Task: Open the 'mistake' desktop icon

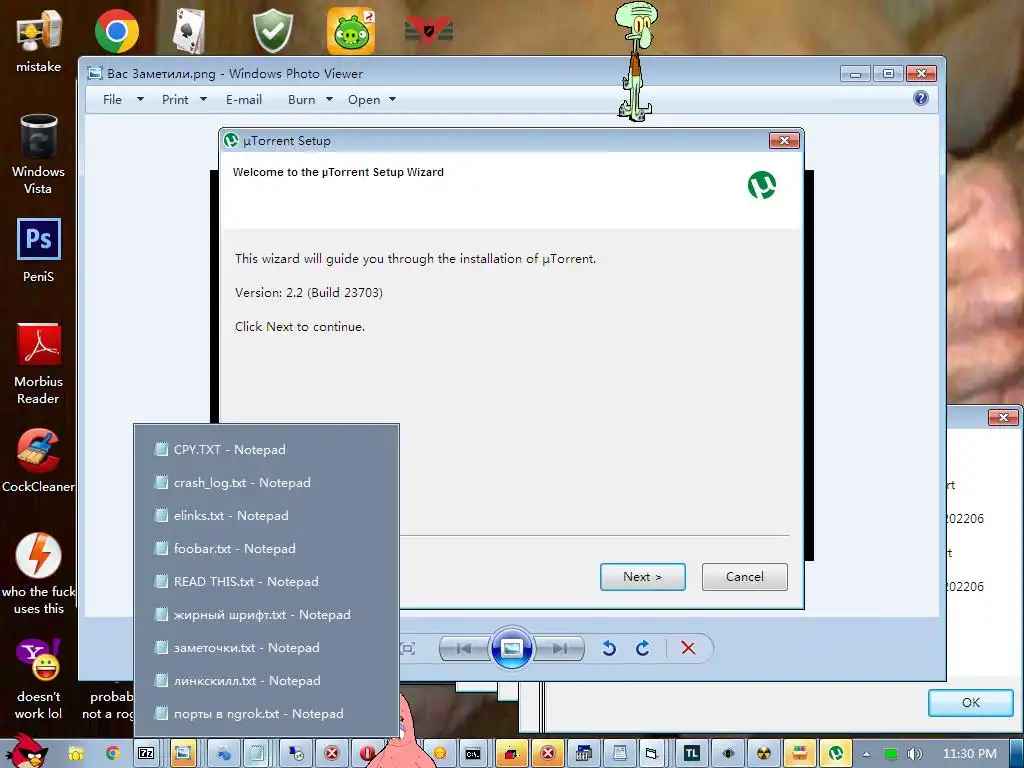Action: 39,40
